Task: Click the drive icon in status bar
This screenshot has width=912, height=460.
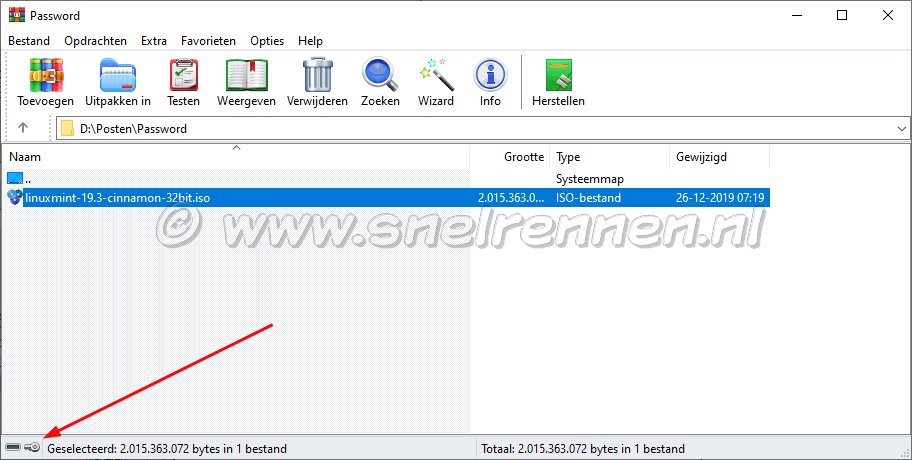Action: tap(13, 447)
